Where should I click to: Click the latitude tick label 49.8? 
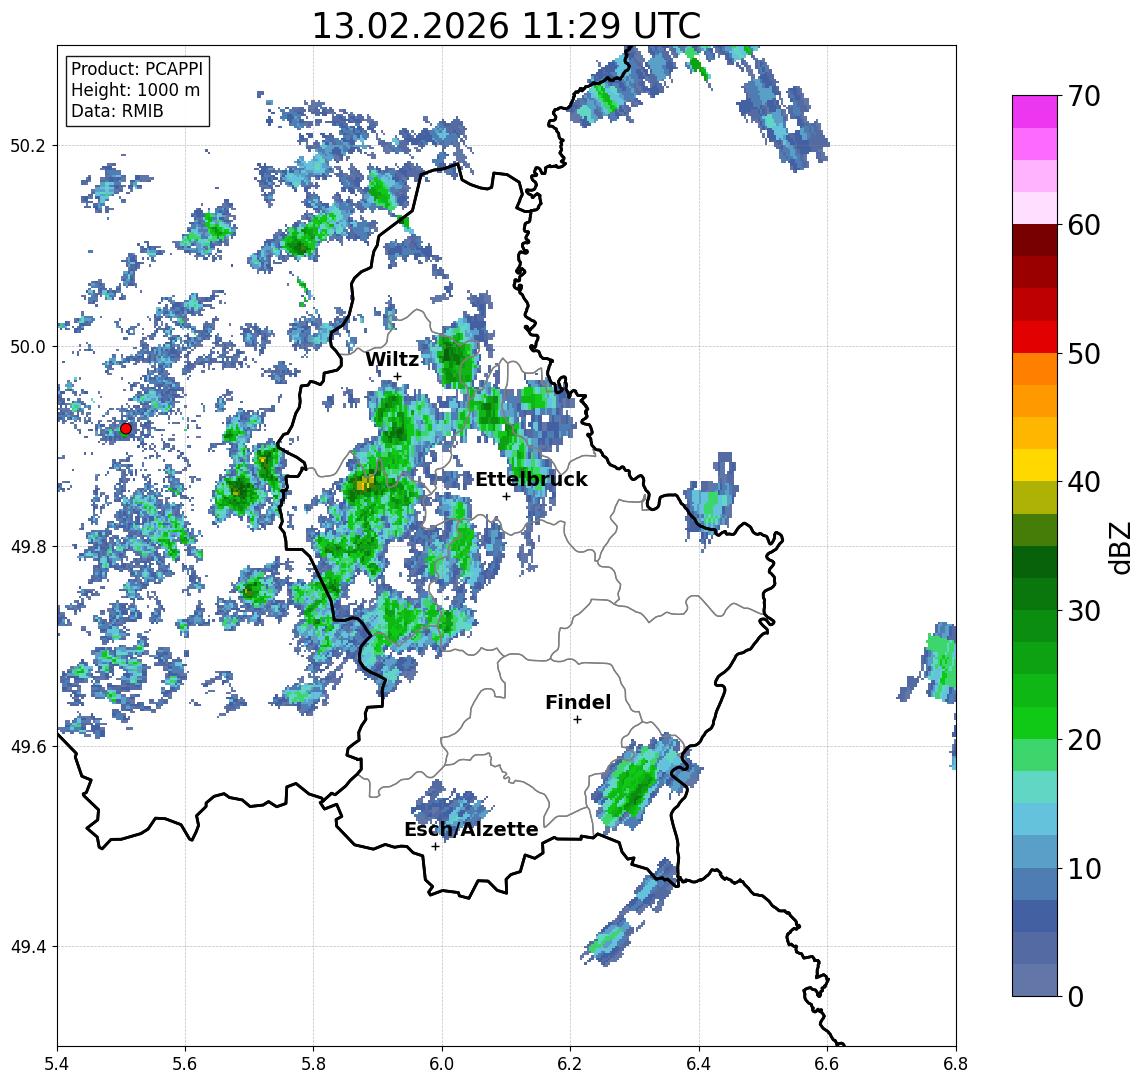(27, 546)
